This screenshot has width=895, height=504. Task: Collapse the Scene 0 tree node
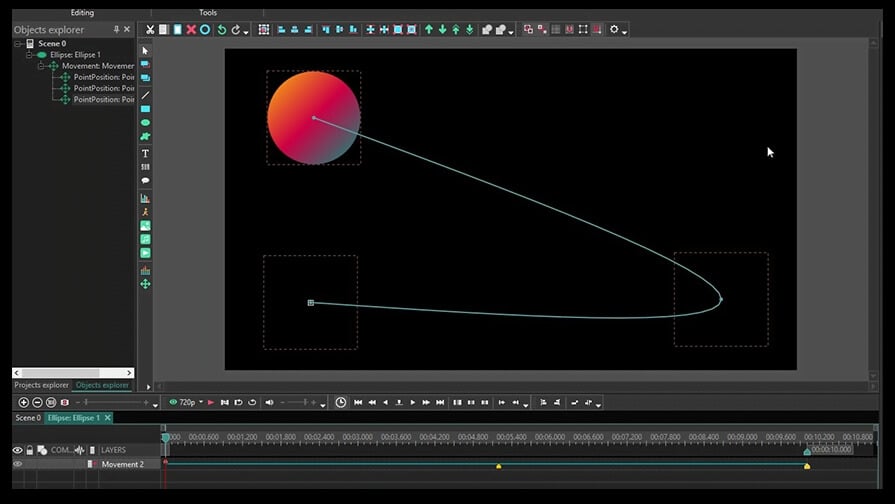click(x=18, y=43)
